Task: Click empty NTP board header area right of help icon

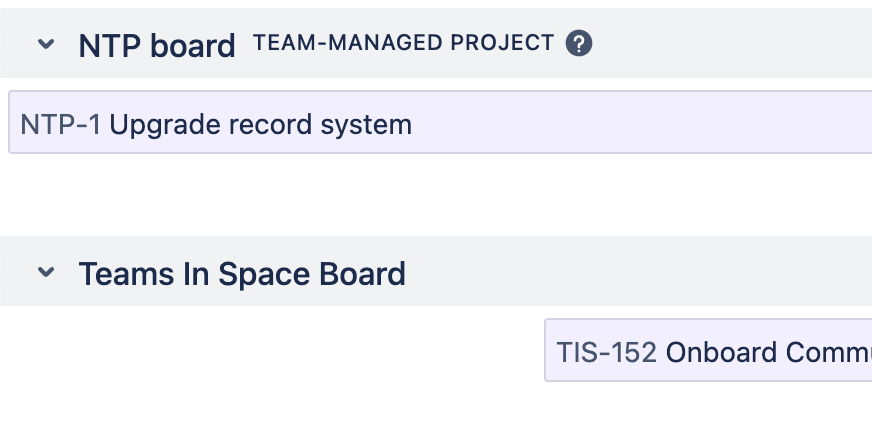Action: tap(730, 44)
